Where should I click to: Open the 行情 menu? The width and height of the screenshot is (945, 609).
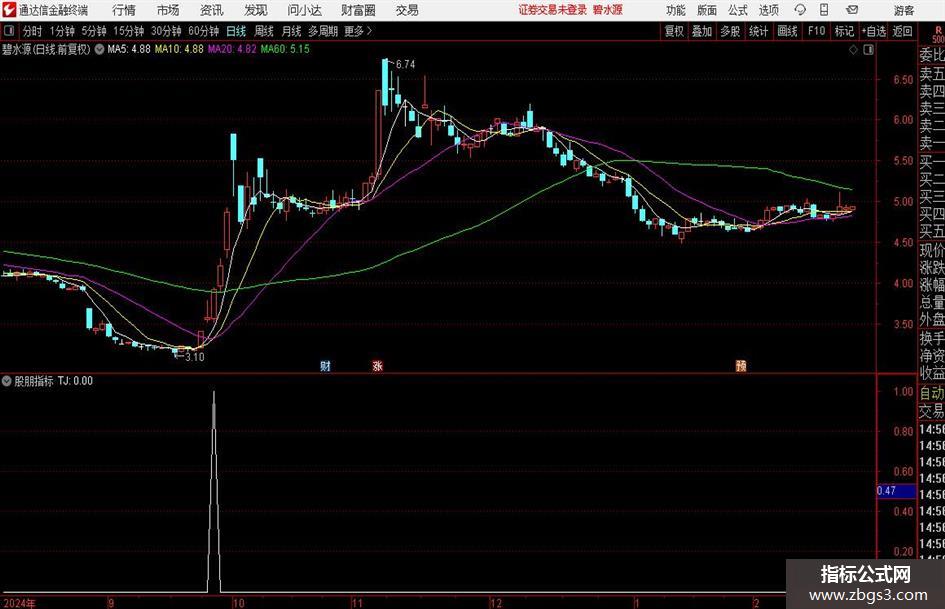coord(124,10)
